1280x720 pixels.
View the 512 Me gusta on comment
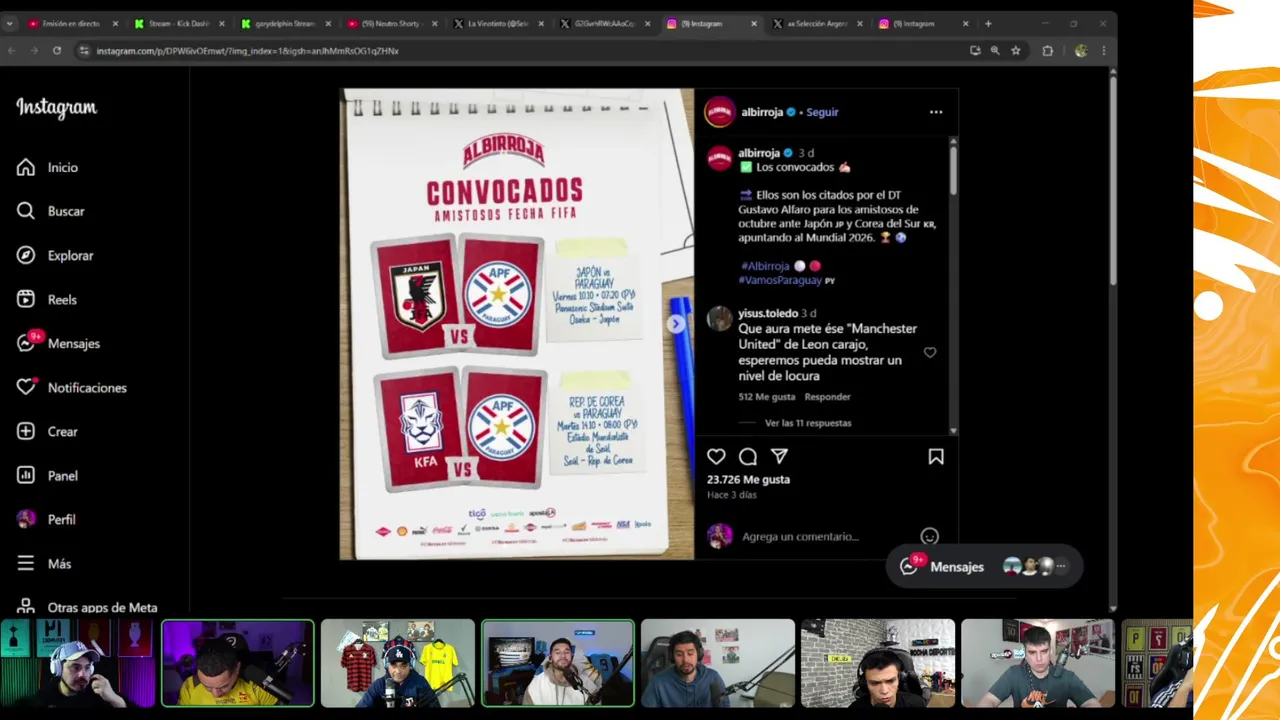click(x=767, y=397)
